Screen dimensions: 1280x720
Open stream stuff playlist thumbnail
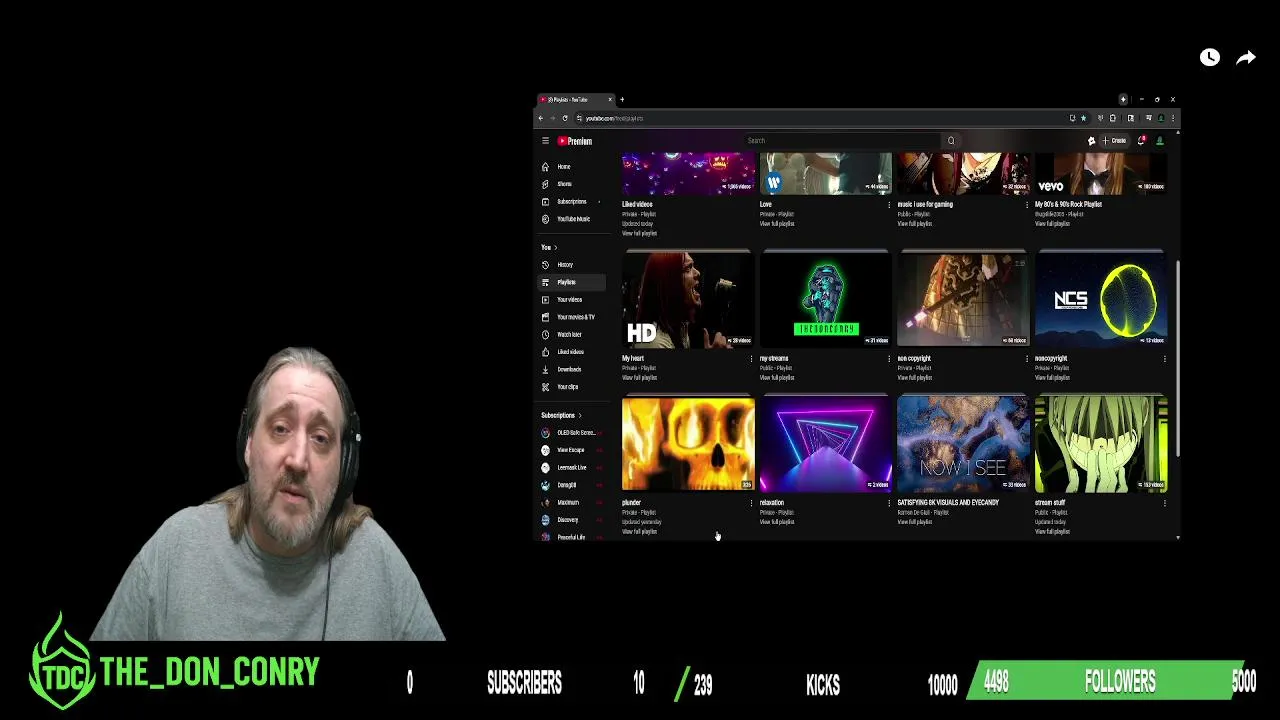coord(1101,444)
